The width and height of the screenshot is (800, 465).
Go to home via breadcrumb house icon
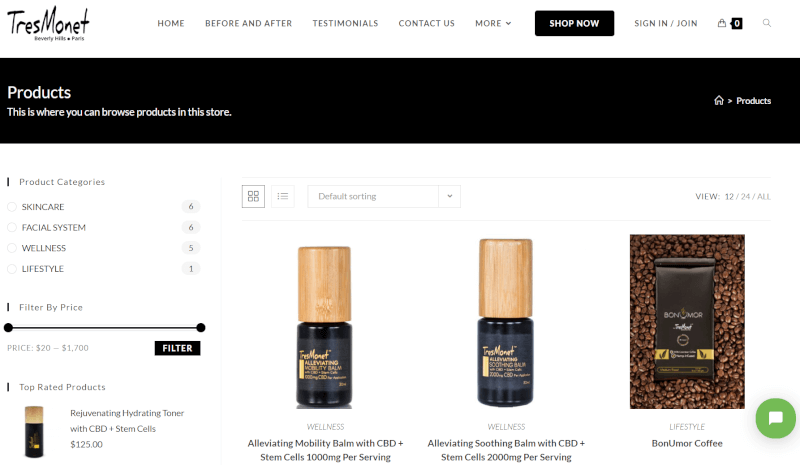(718, 101)
